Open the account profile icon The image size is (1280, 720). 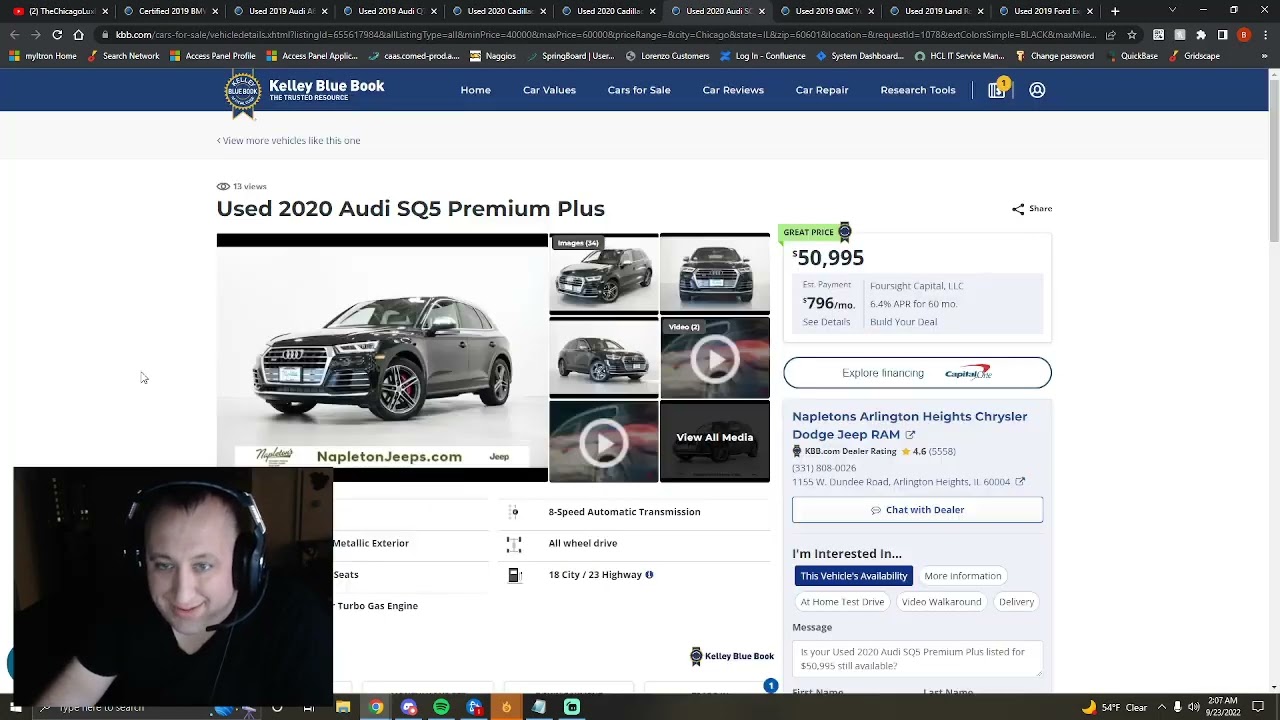click(1037, 90)
